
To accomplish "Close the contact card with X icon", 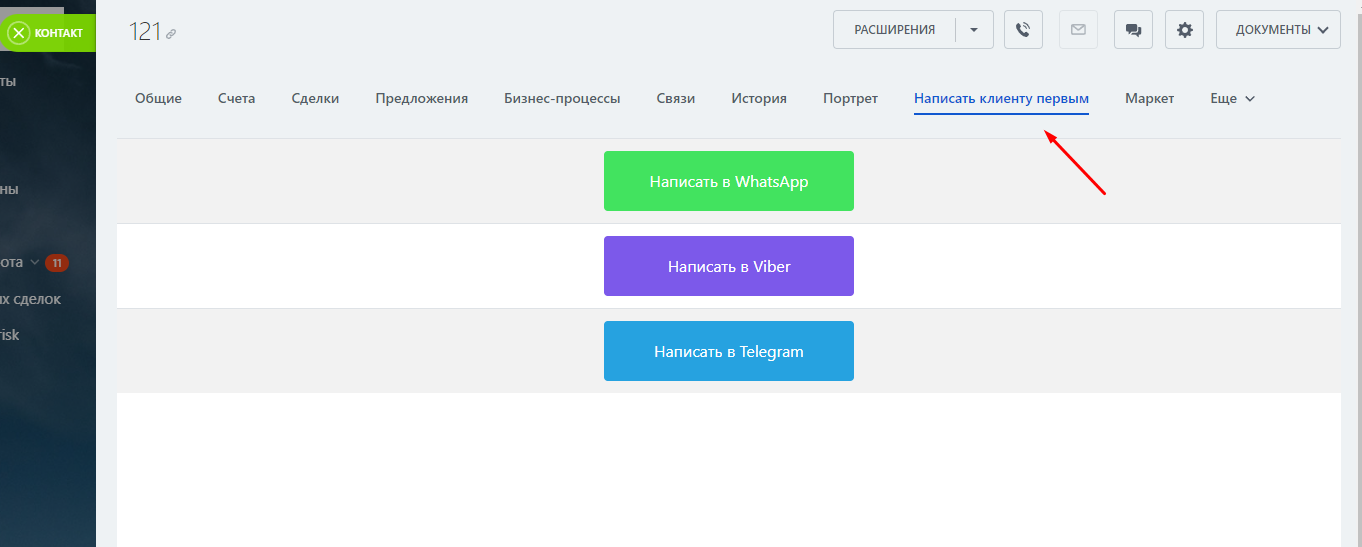I will pos(19,33).
